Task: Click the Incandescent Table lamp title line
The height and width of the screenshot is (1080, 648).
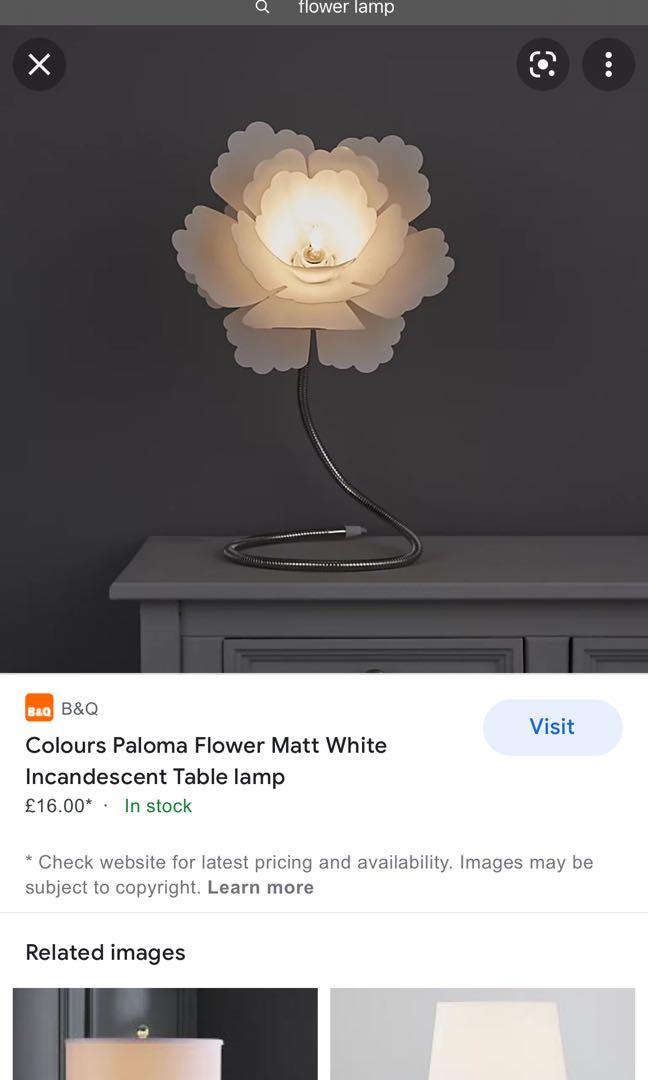Action: (x=155, y=777)
